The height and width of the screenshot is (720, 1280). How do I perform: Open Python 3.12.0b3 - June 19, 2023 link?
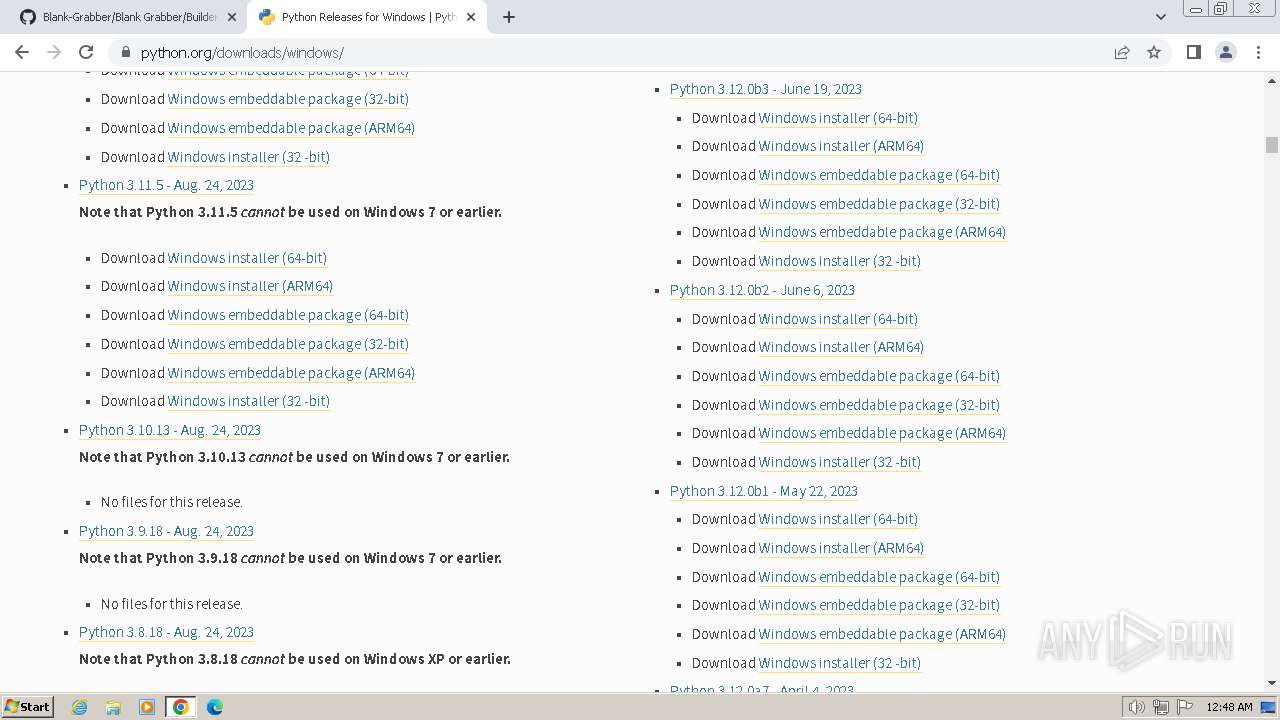coord(766,89)
